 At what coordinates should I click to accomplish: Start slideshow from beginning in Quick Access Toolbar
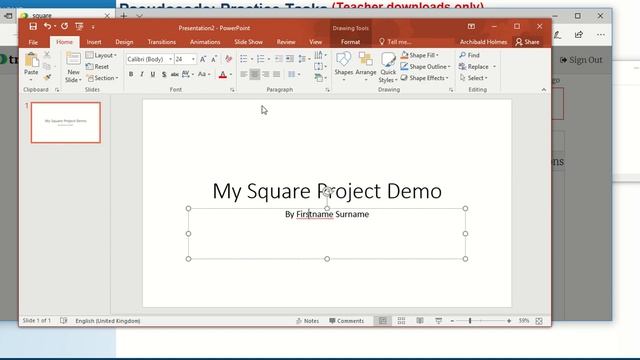[x=79, y=27]
